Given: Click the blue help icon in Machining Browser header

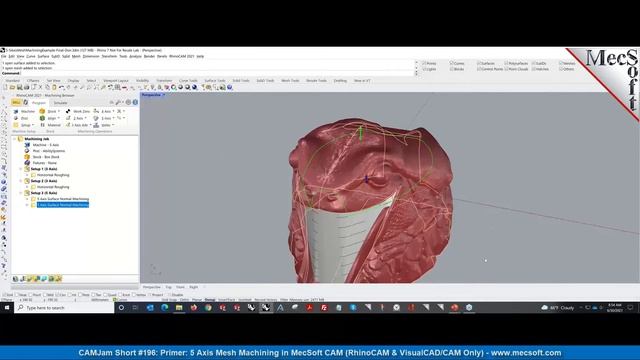Looking at the screenshot, I should click(x=135, y=102).
